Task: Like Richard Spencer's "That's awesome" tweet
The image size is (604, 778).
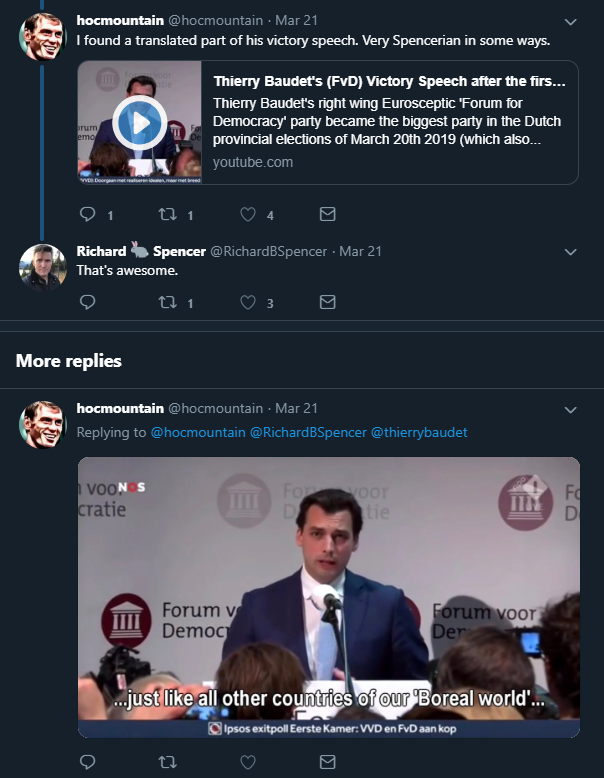Action: coord(248,302)
